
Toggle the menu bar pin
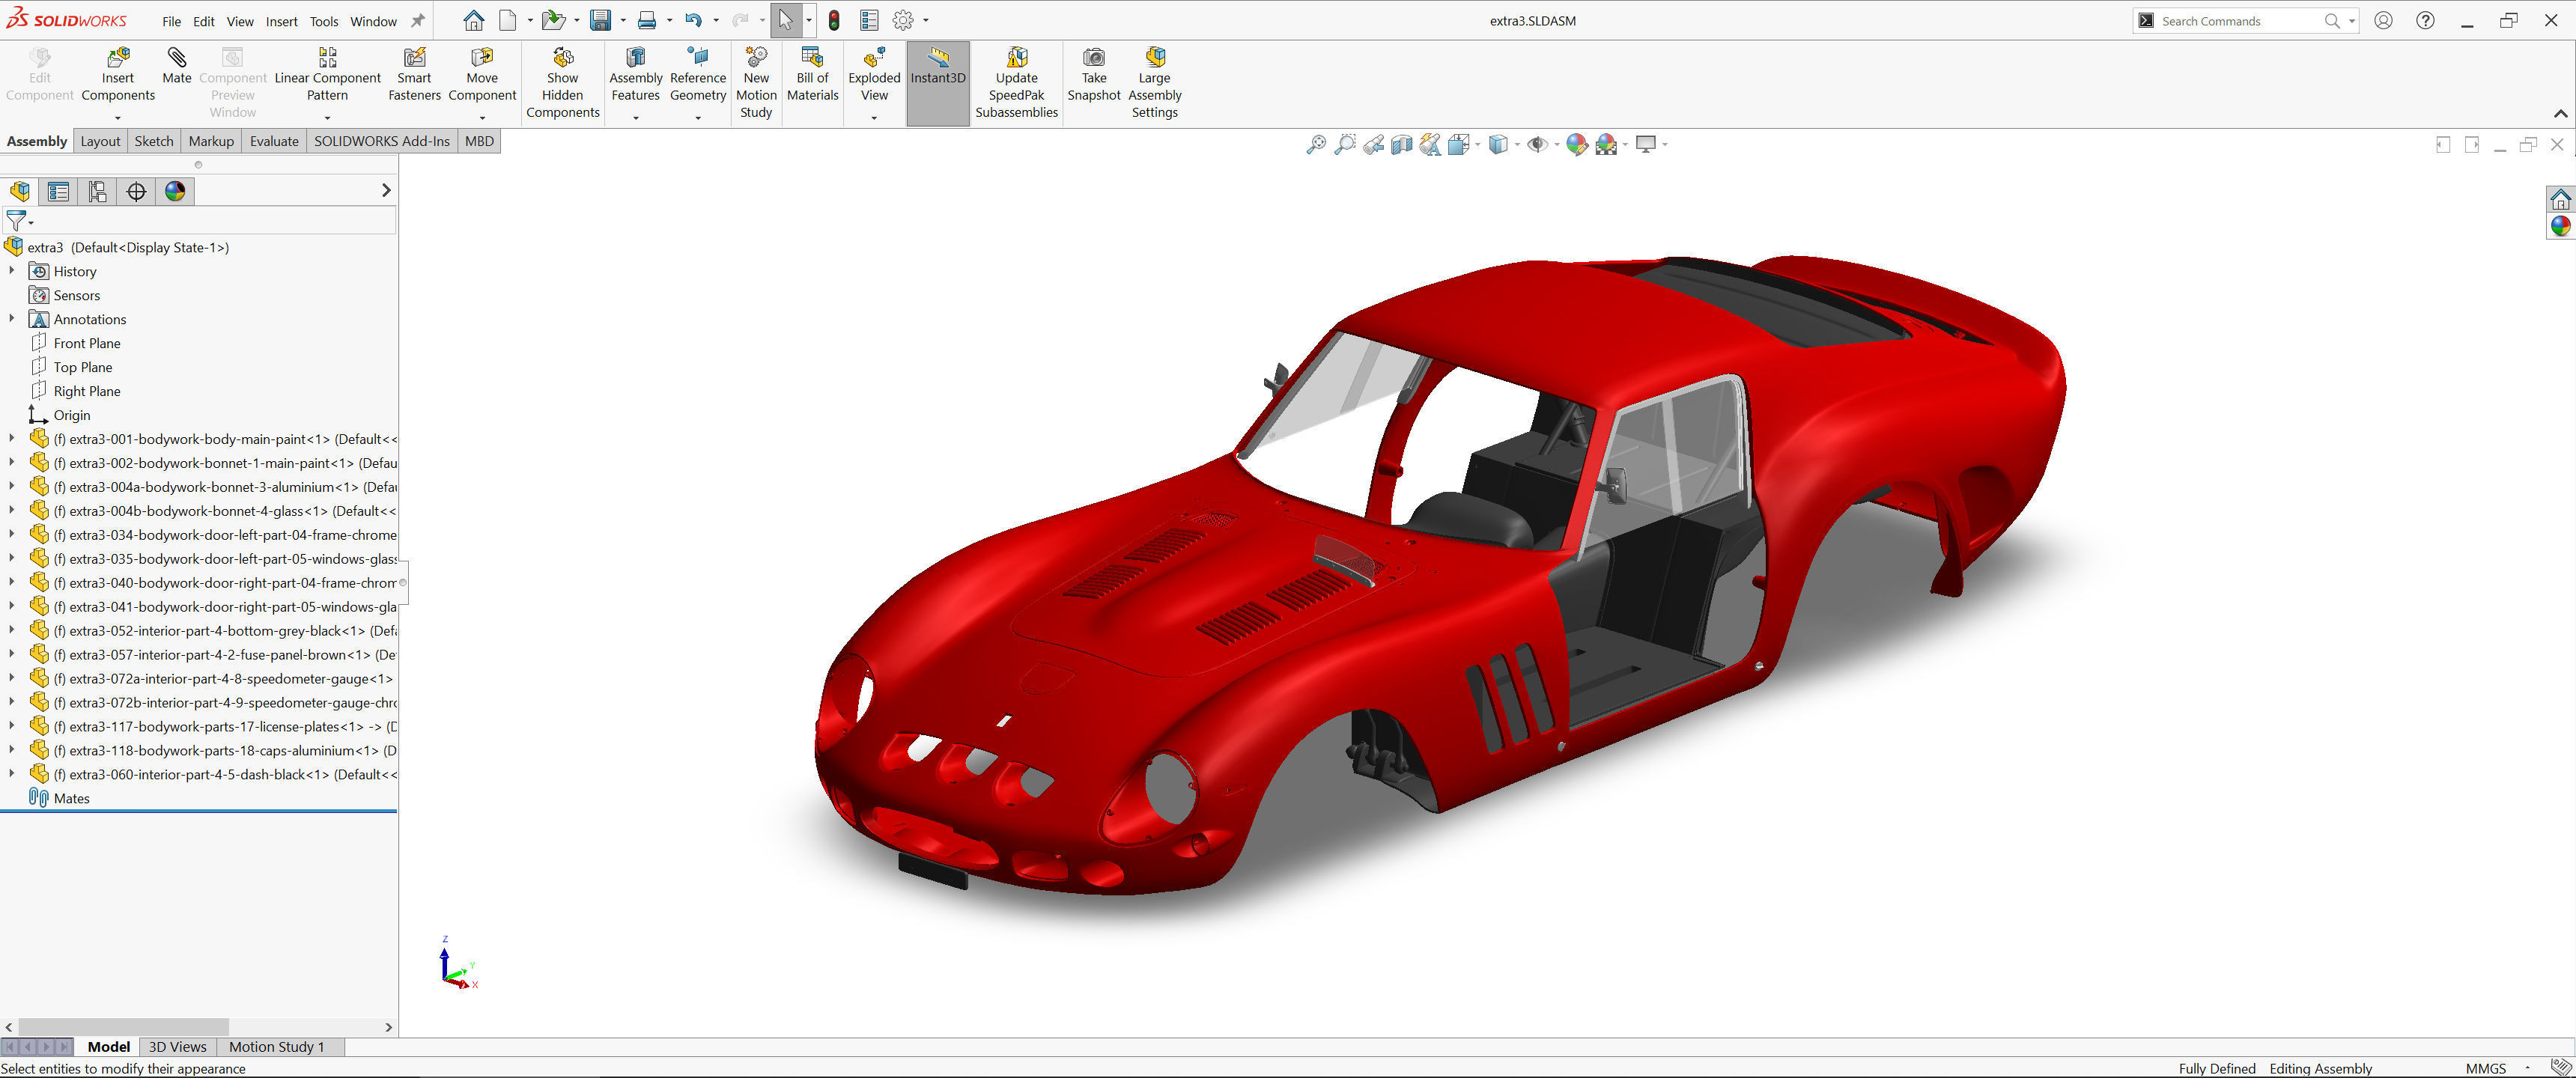coord(418,20)
